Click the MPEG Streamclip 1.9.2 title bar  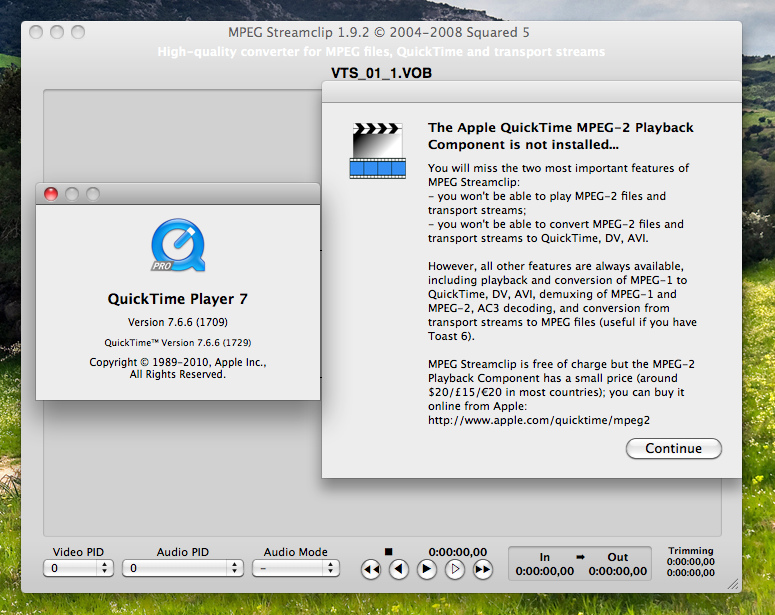point(379,33)
